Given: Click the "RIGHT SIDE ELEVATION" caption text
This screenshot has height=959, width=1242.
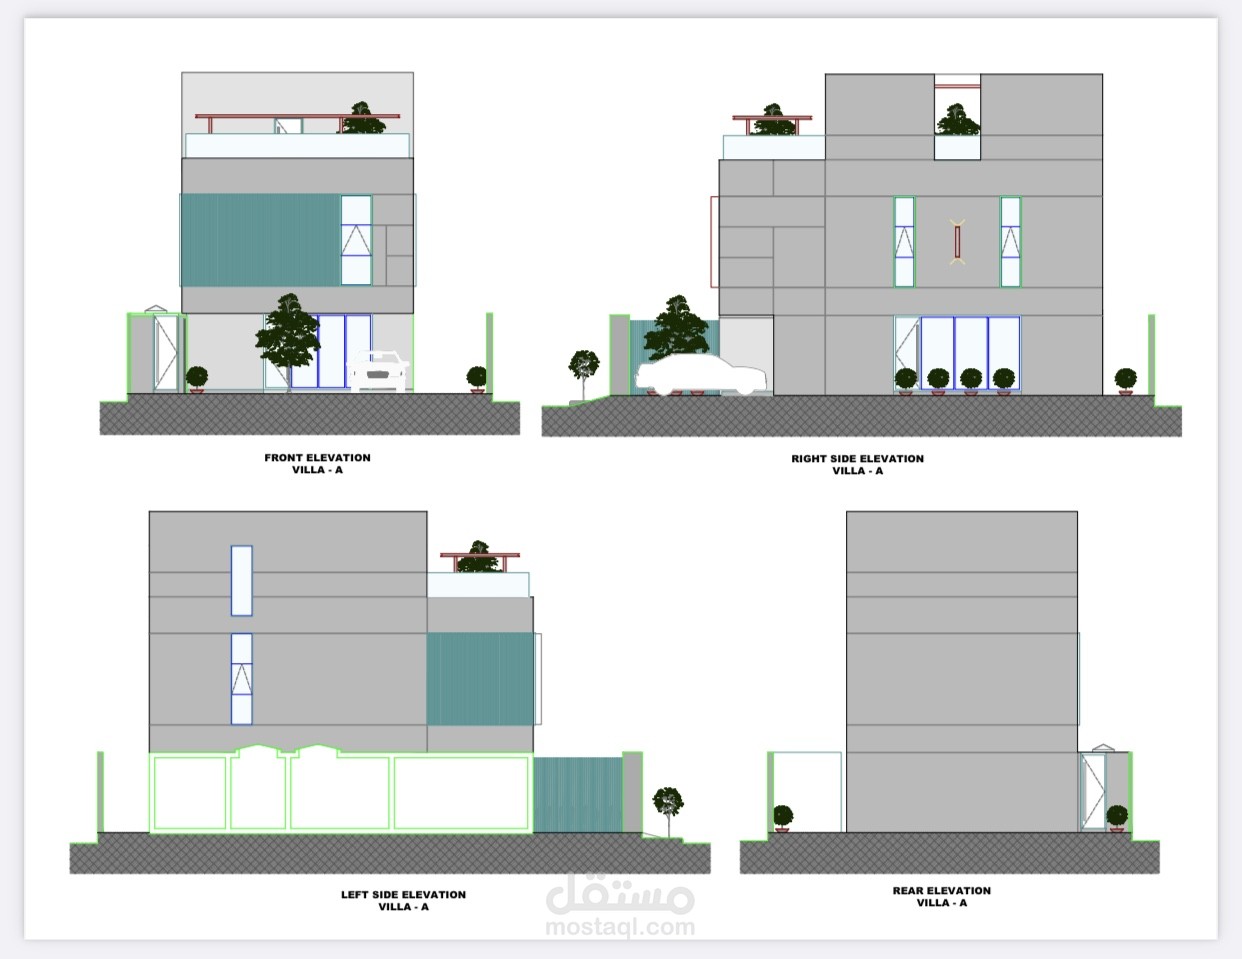Looking at the screenshot, I should click(x=857, y=459).
